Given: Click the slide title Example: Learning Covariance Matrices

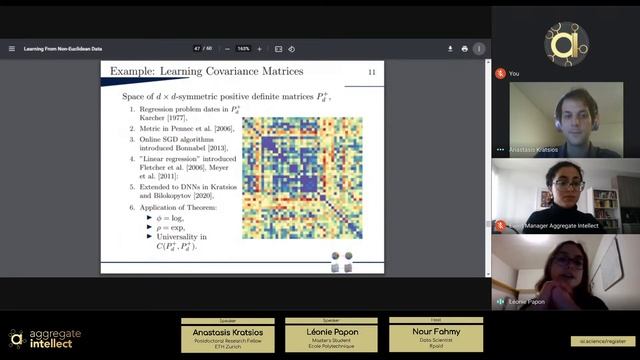Looking at the screenshot, I should coord(207,71).
